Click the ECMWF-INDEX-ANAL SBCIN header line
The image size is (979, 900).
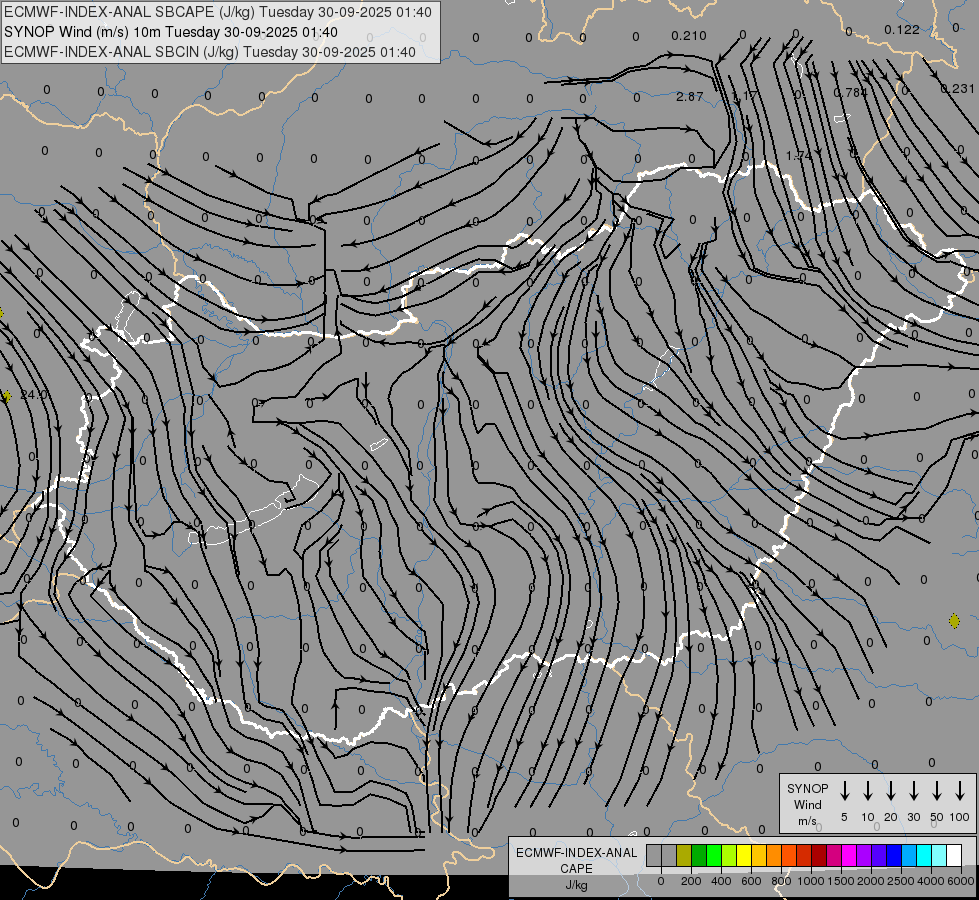coord(210,52)
